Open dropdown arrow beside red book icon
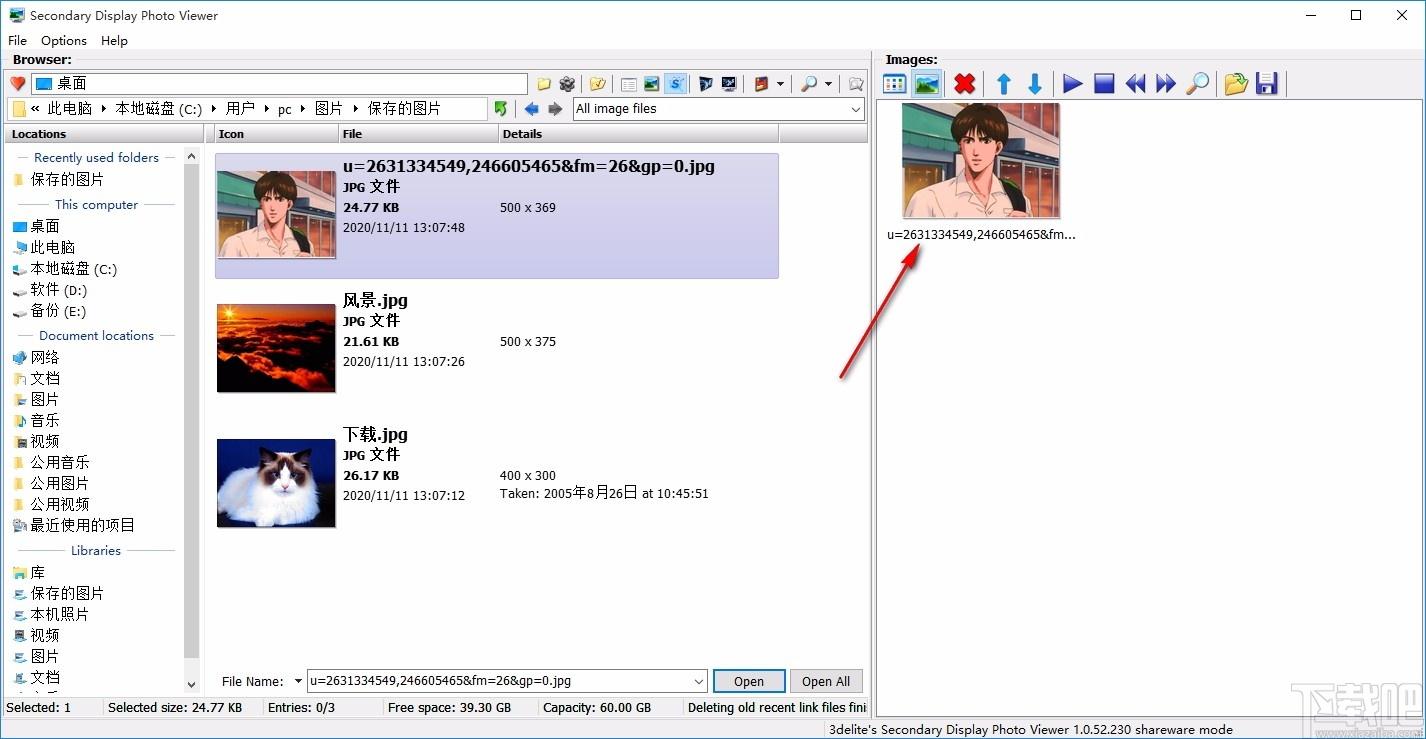 coord(780,84)
